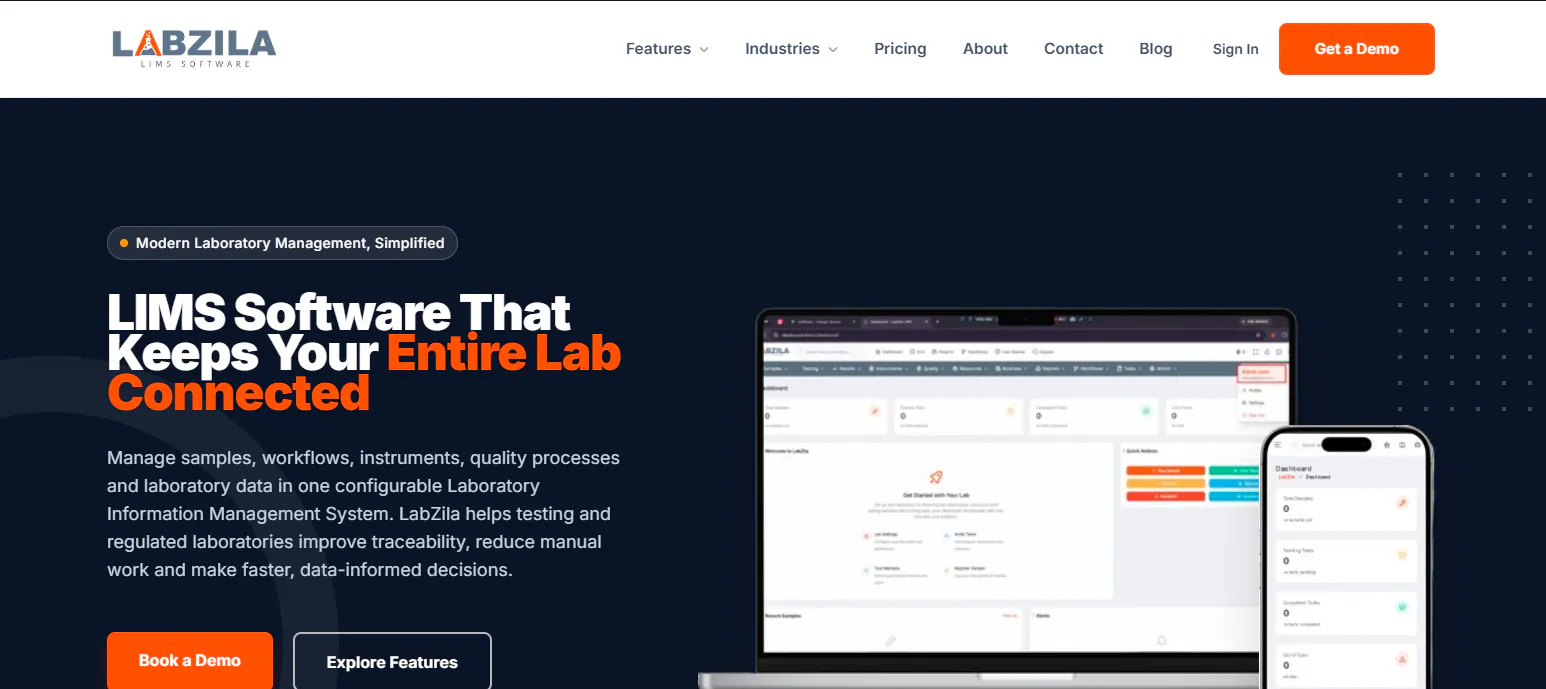Click the orange Get a Demo button
Viewport: 1546px width, 689px height.
pyautogui.click(x=1356, y=49)
